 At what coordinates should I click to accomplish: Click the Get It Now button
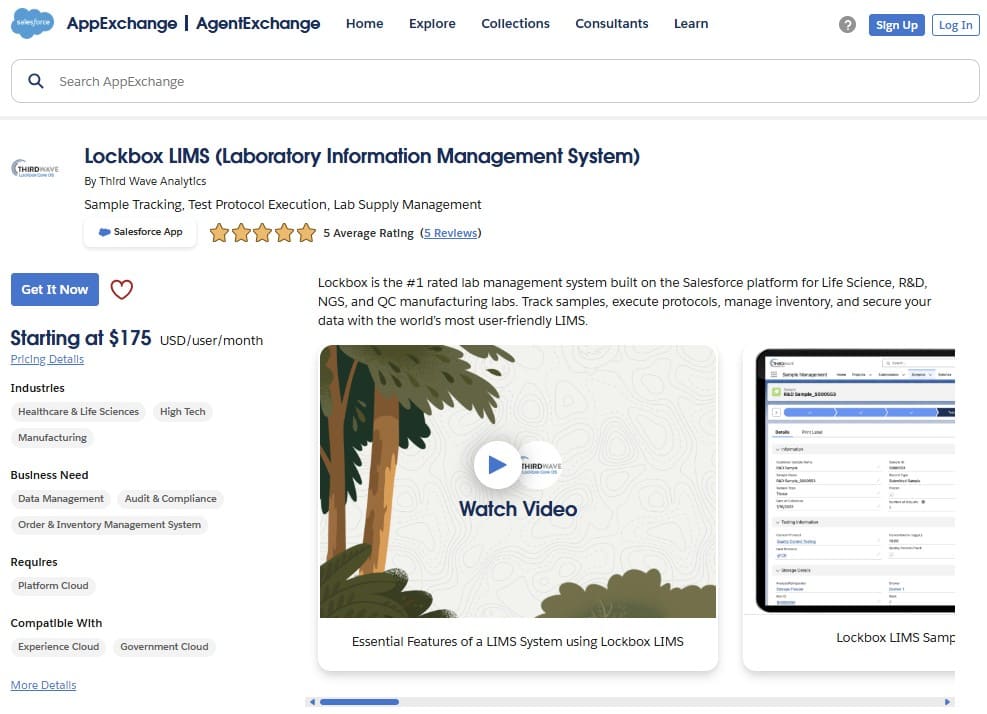[55, 290]
